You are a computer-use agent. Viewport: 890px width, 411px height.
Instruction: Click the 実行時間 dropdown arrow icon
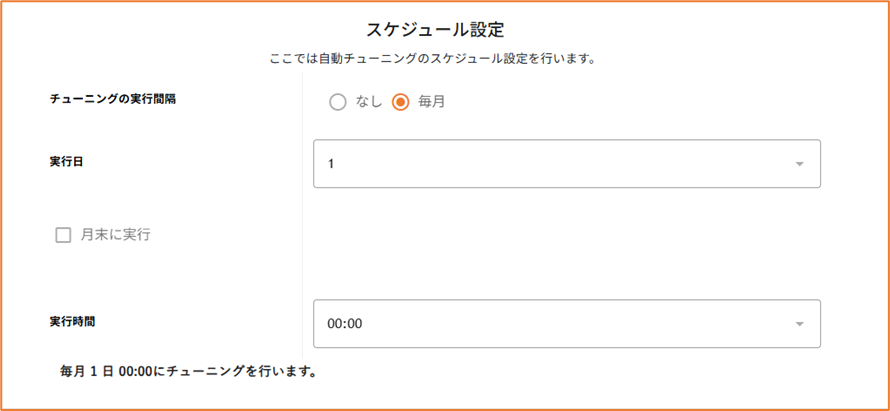click(799, 324)
